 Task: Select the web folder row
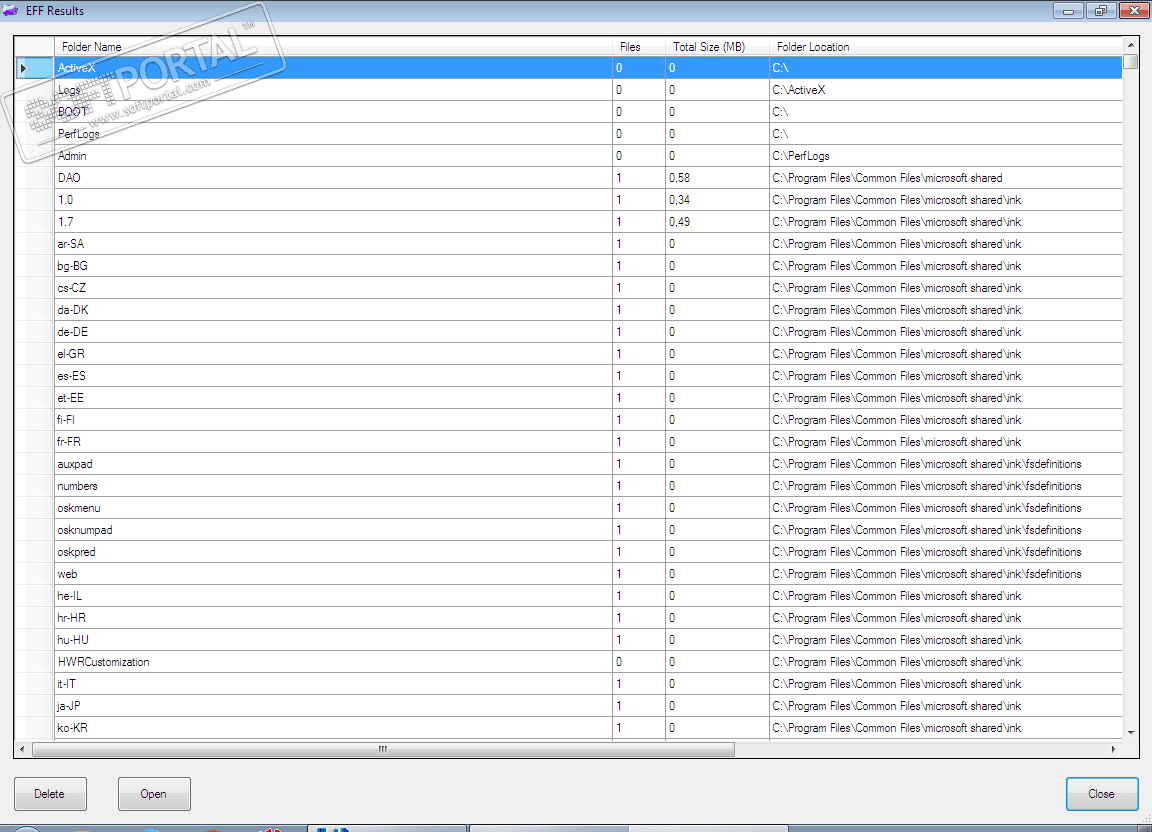coord(569,575)
